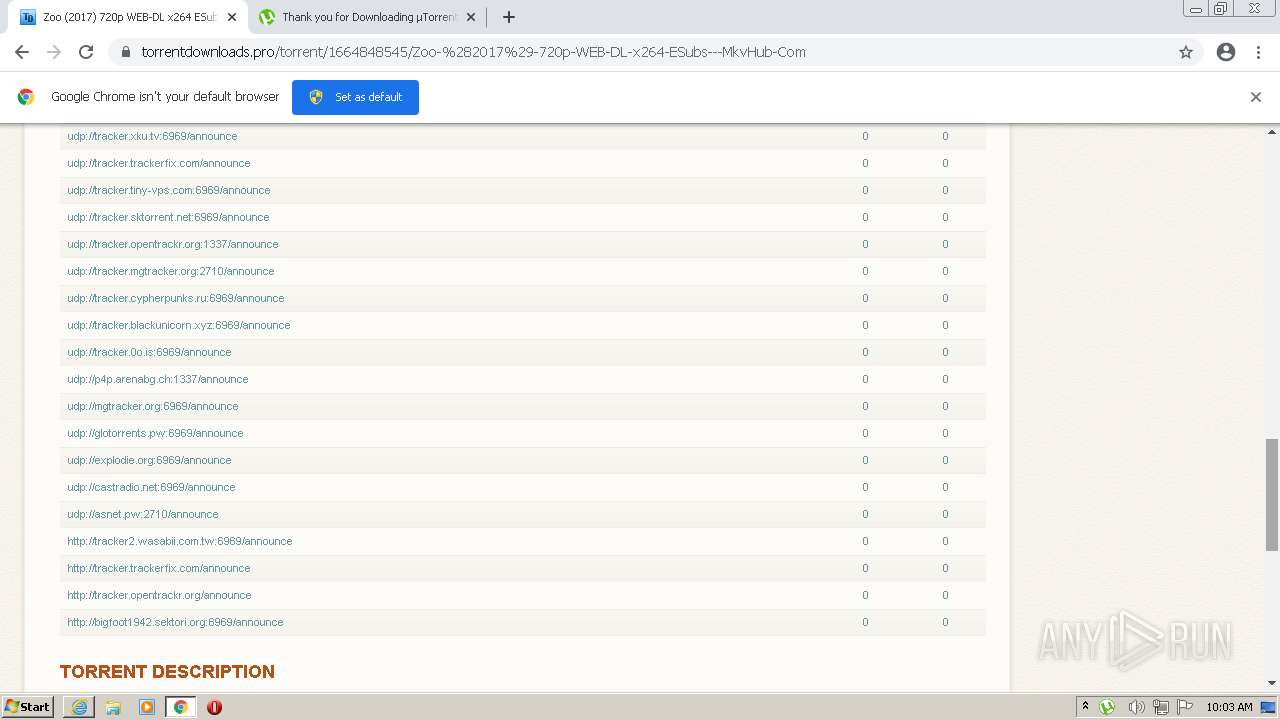The height and width of the screenshot is (720, 1280).
Task: Open File Explorer from the taskbar
Action: coord(113,707)
